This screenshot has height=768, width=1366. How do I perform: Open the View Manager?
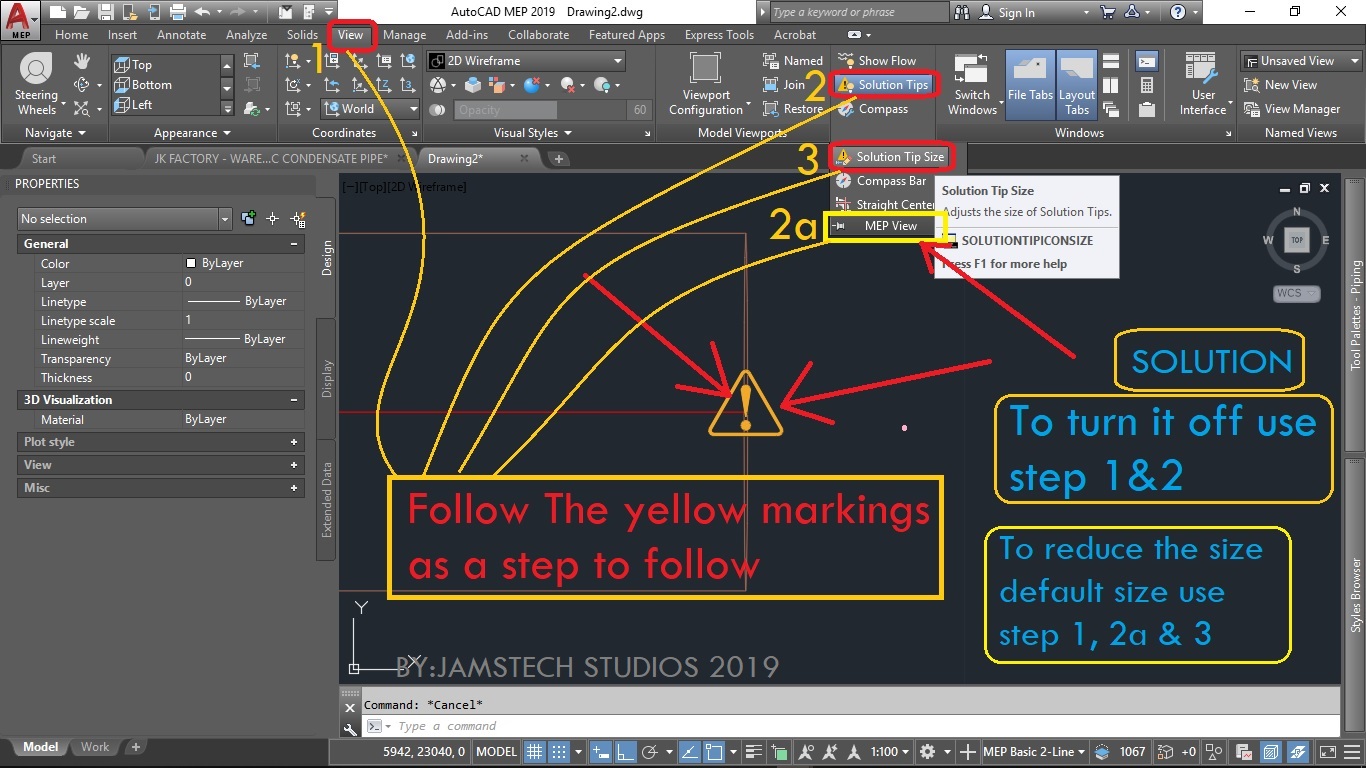(x=1291, y=109)
